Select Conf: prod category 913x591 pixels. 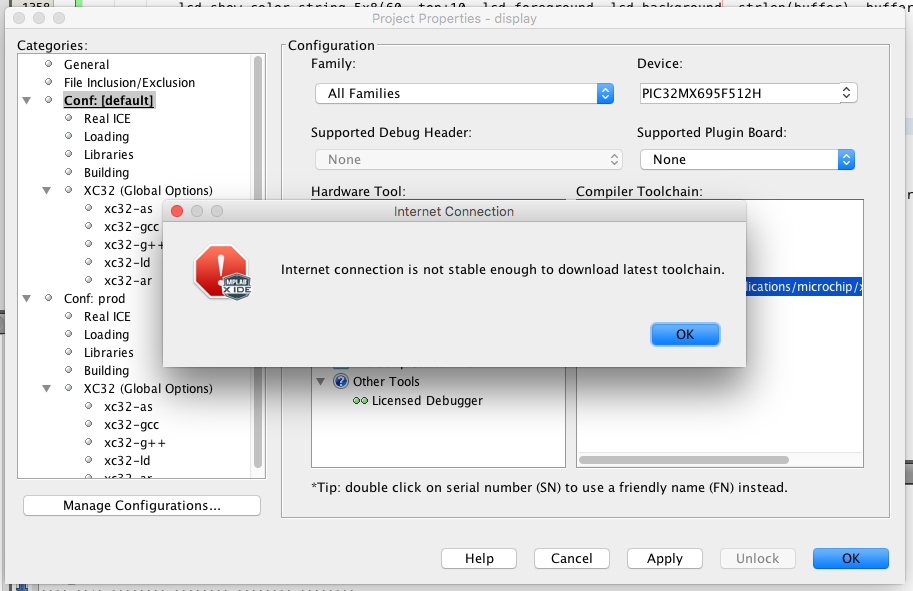click(x=94, y=299)
